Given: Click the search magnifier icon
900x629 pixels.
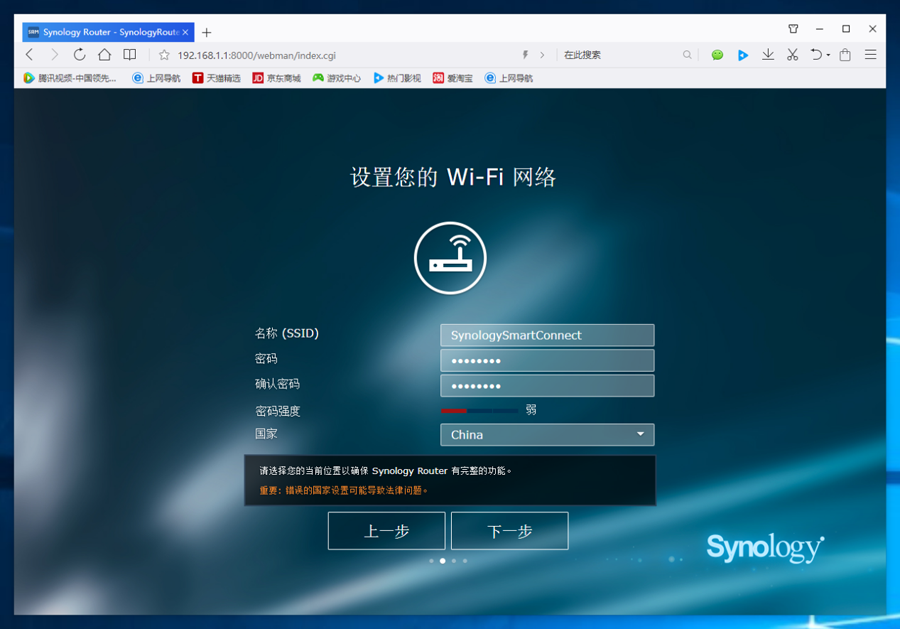Looking at the screenshot, I should pyautogui.click(x=687, y=55).
